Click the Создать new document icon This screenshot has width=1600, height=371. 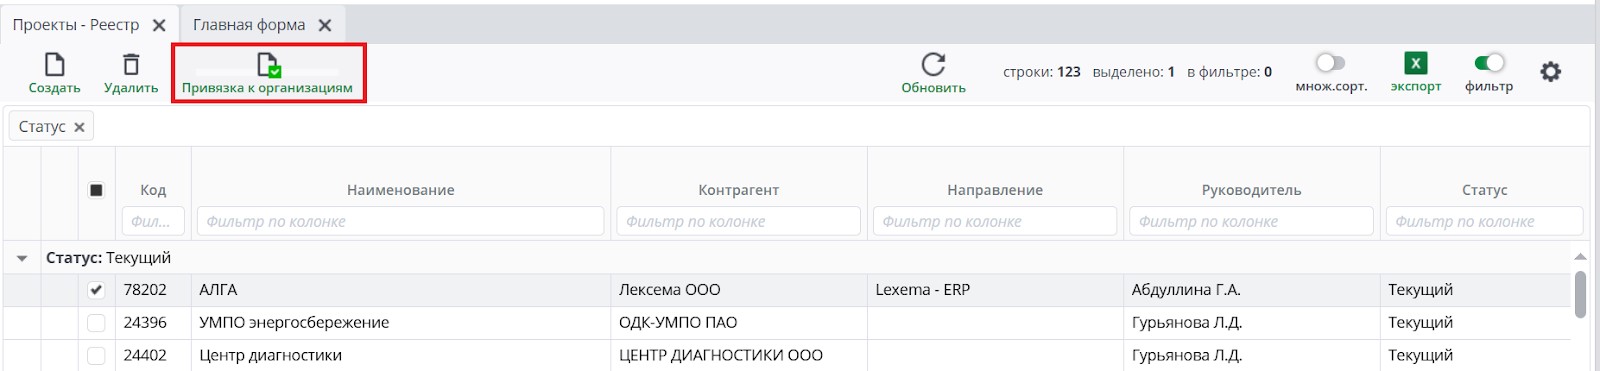(x=55, y=65)
